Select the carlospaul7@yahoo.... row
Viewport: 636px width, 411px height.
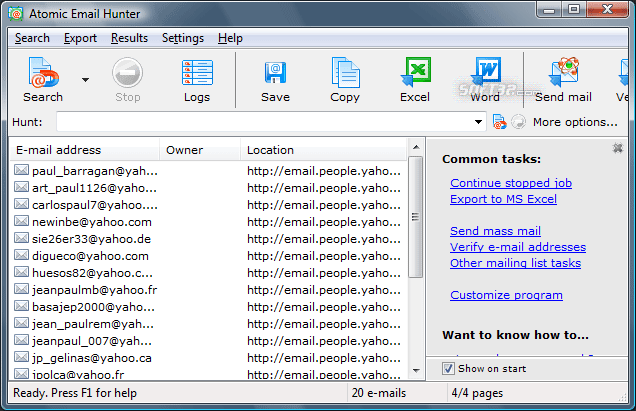pos(208,205)
